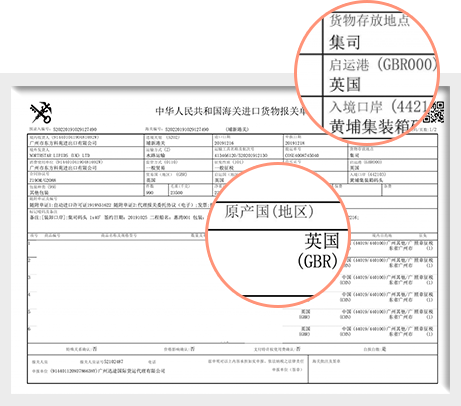Click the NORTHSTAR LIPIDS (UK) LTD field
Screen dimensions: 461x406
(59, 155)
